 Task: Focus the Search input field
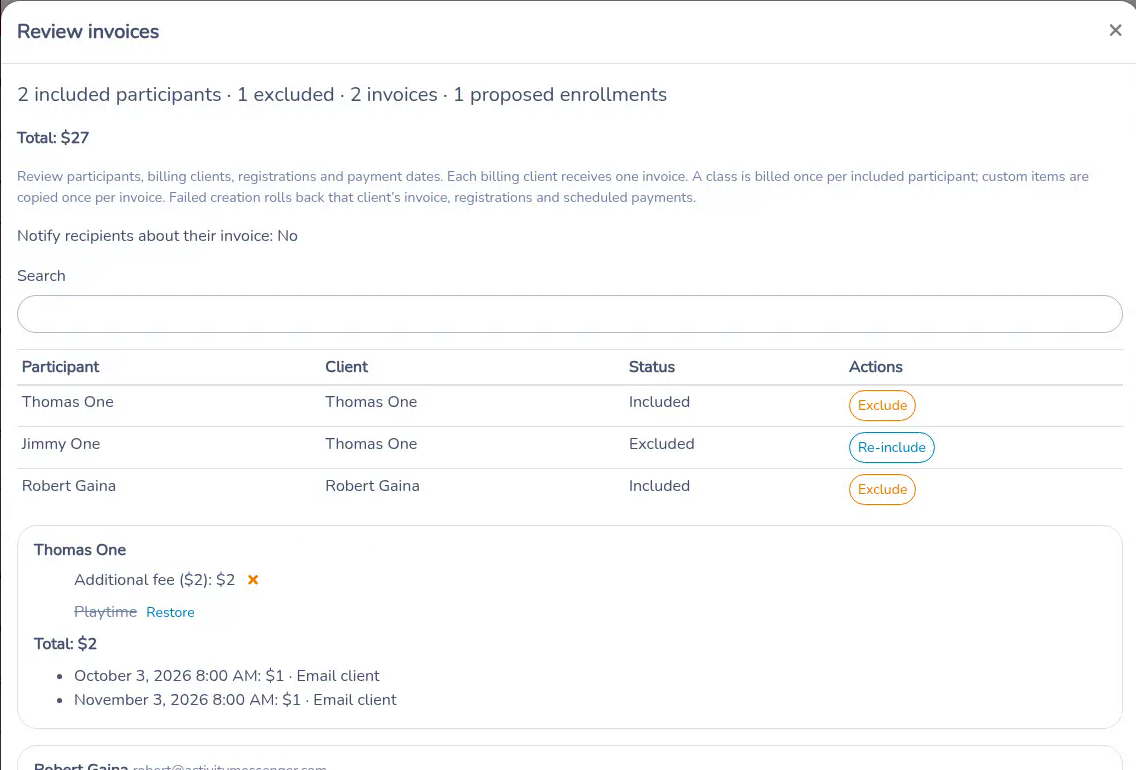point(569,314)
